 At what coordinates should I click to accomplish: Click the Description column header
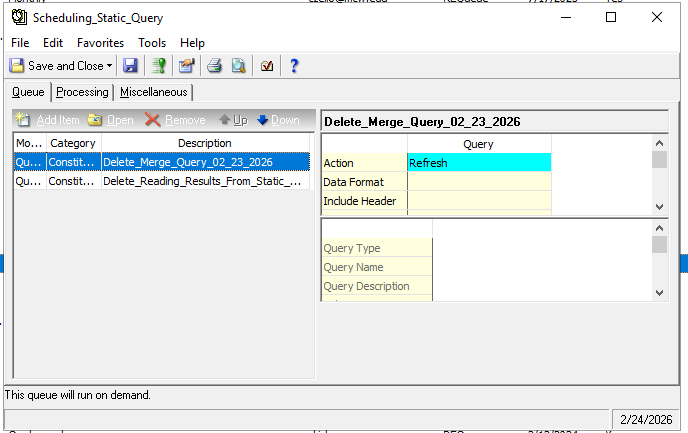205,143
